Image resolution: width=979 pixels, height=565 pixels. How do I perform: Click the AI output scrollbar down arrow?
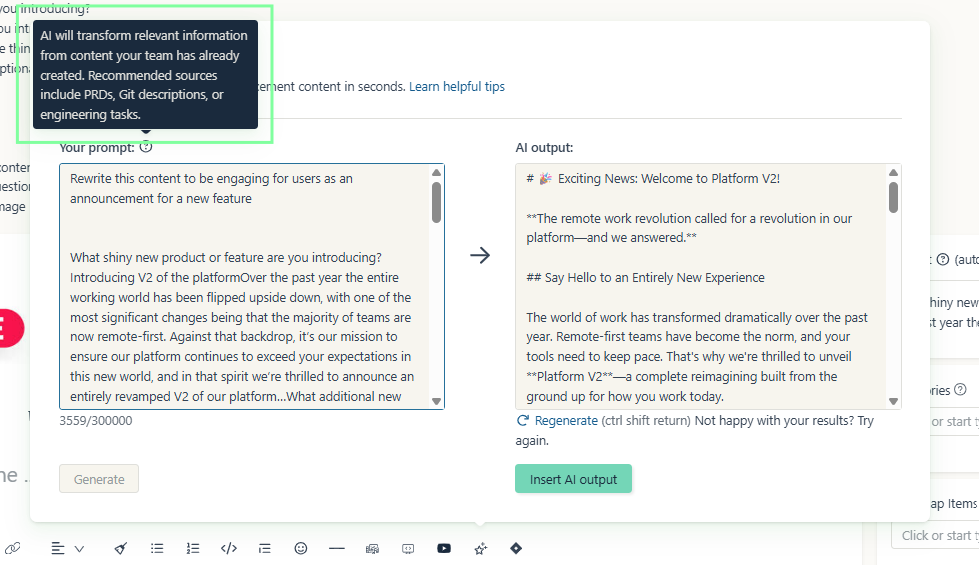[x=893, y=400]
